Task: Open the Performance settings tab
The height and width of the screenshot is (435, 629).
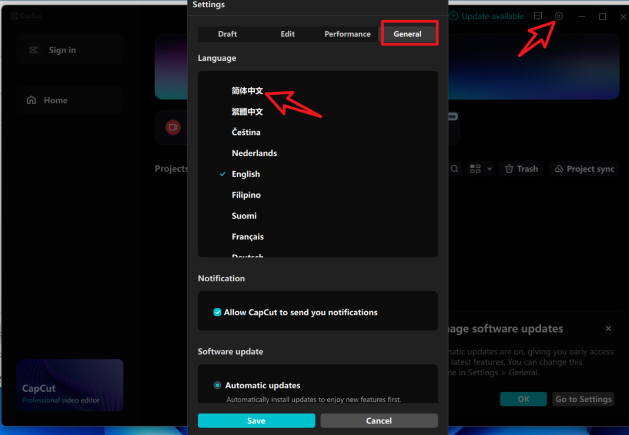Action: pos(347,34)
